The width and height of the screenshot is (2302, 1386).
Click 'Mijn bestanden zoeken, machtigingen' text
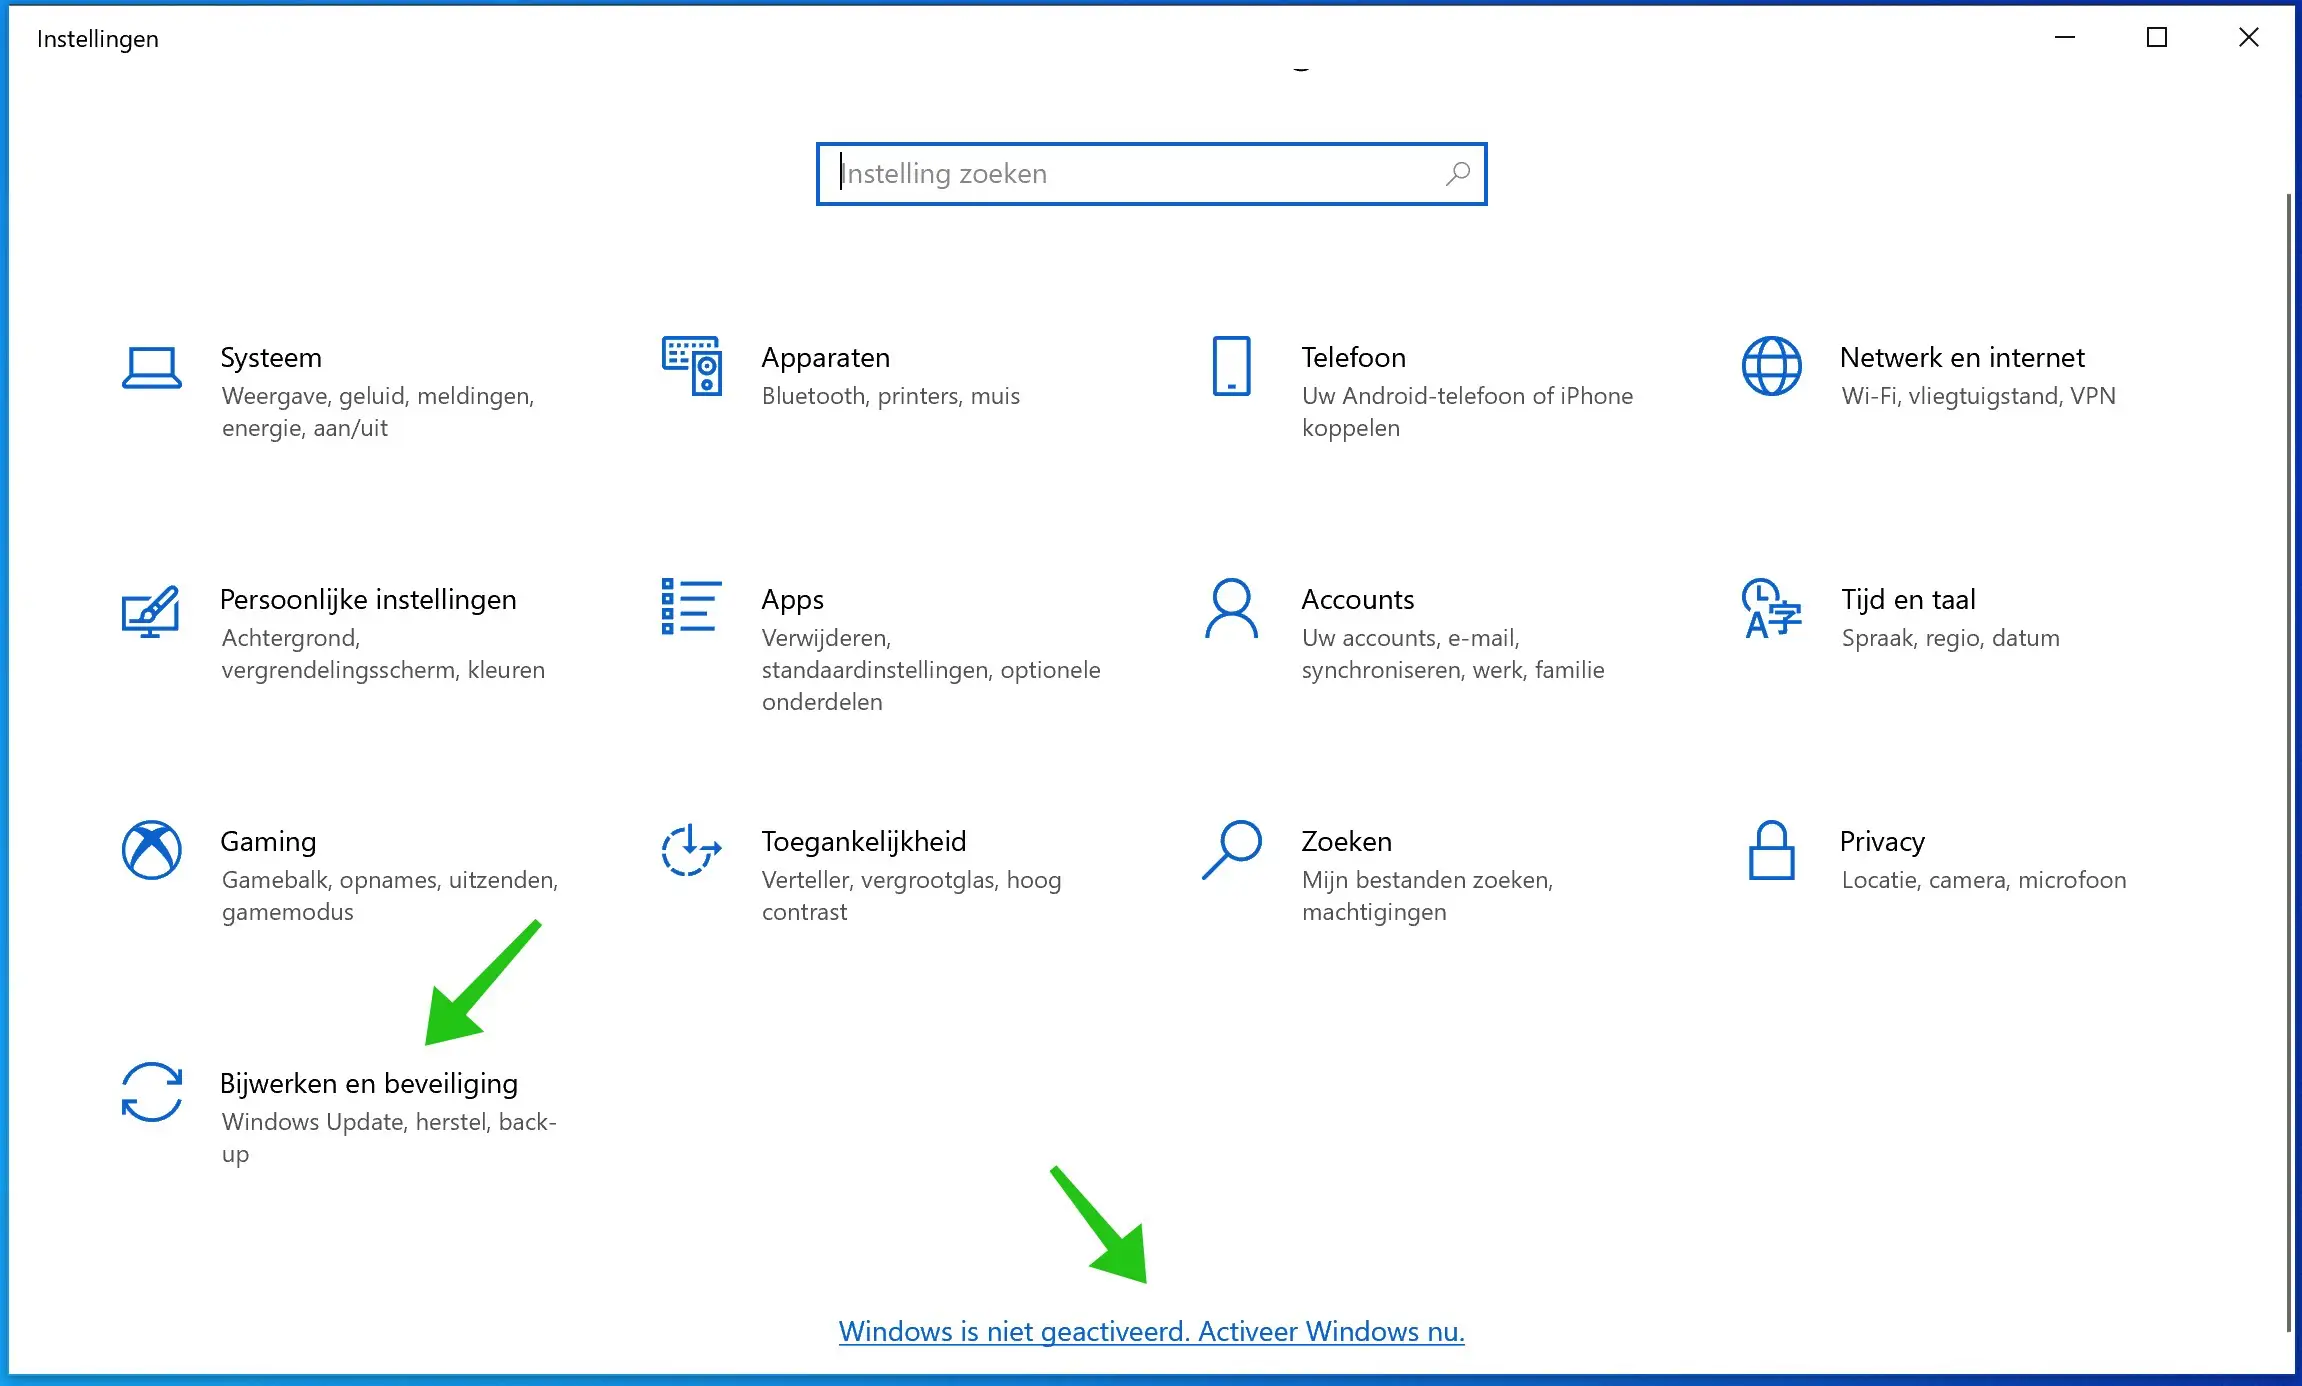[1427, 896]
